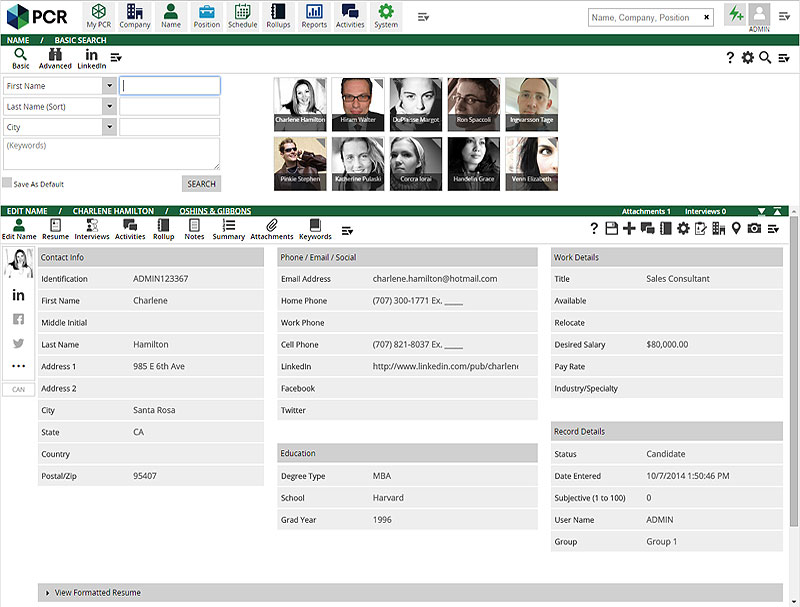Check the Save As Default checkbox
800x607 pixels.
coord(9,184)
